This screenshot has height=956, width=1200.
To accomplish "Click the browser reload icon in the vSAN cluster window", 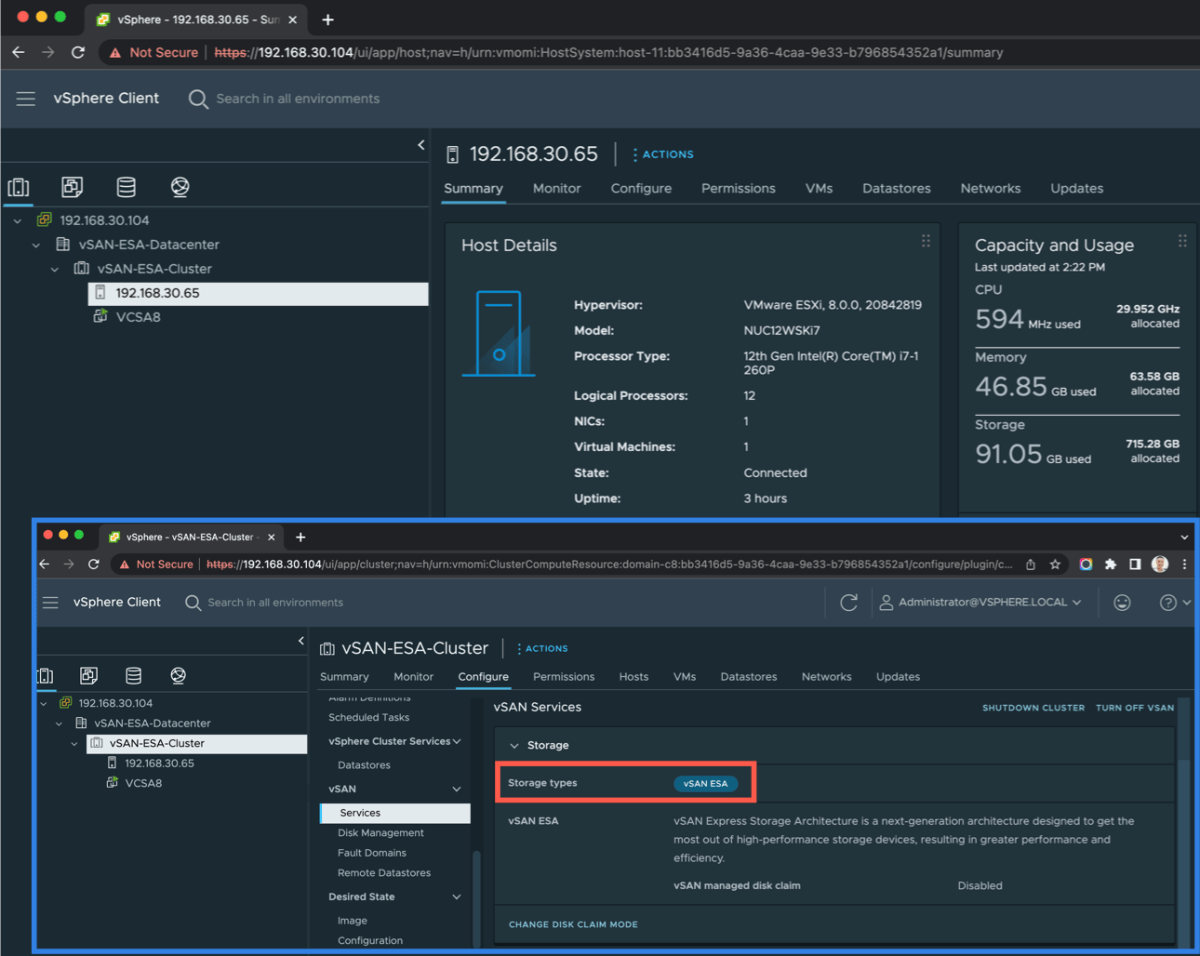I will tap(93, 564).
